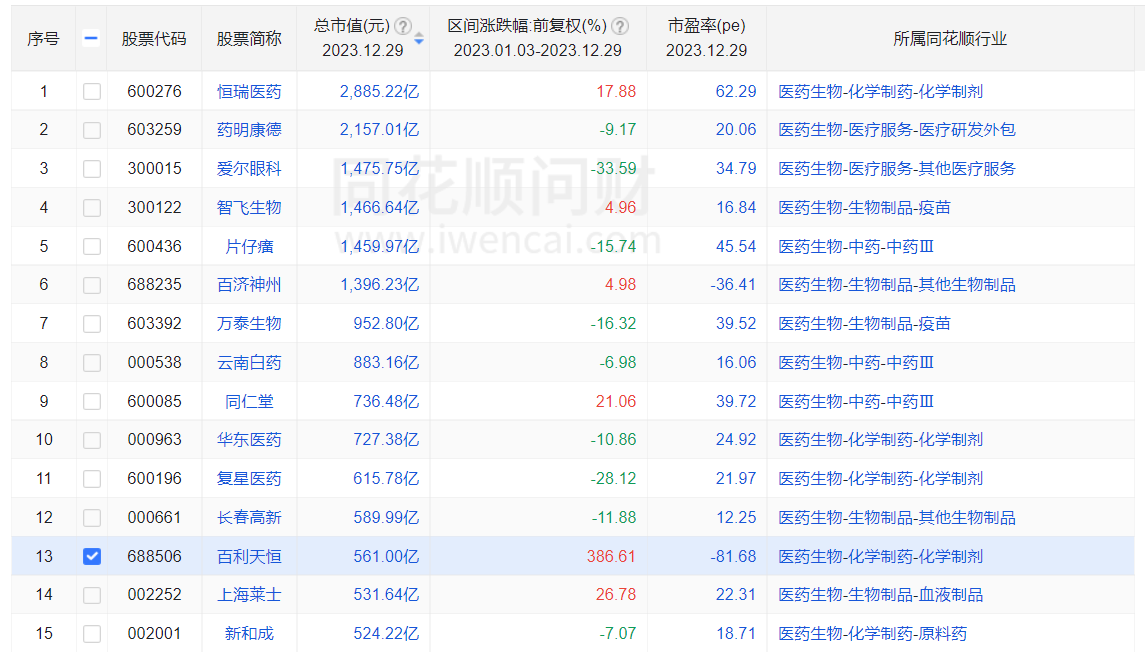Click stock code 688506
Image resolution: width=1145 pixels, height=652 pixels.
pyautogui.click(x=154, y=556)
